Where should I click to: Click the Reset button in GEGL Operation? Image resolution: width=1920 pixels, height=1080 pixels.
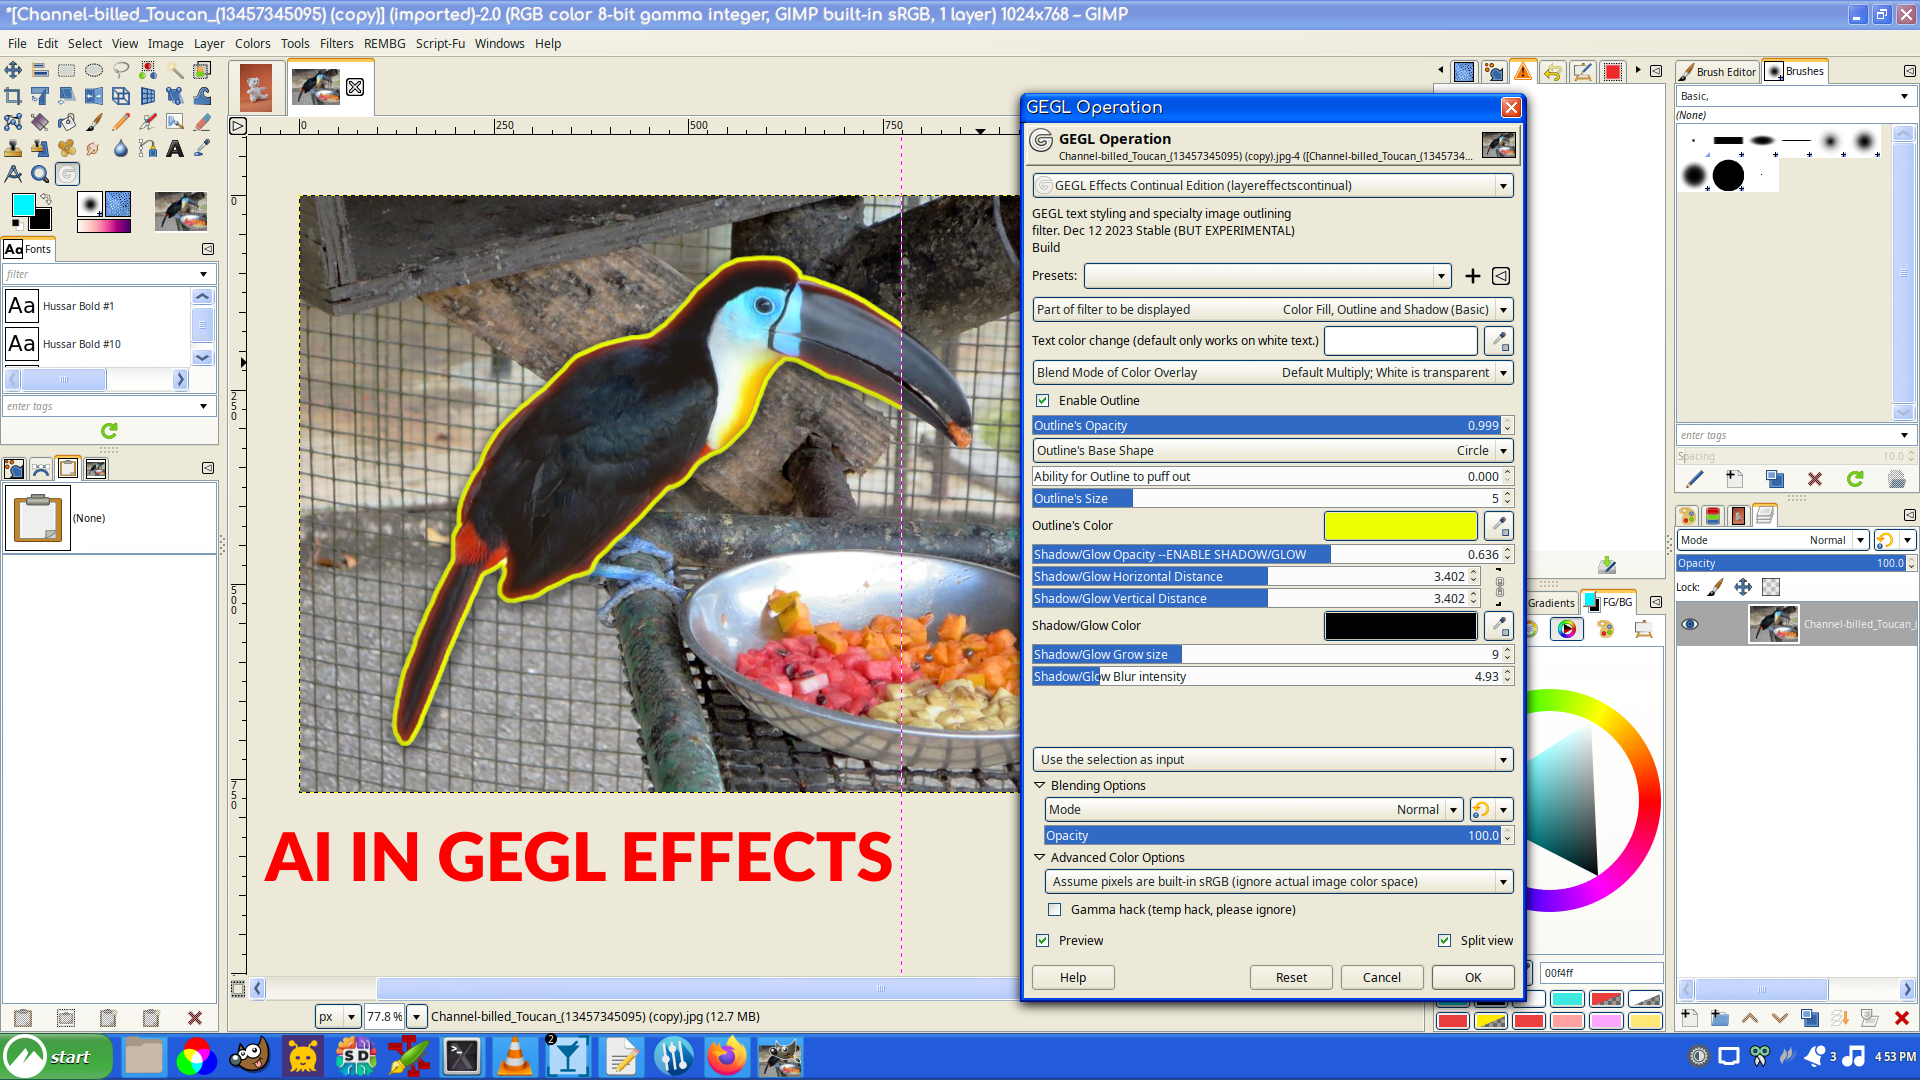point(1291,978)
